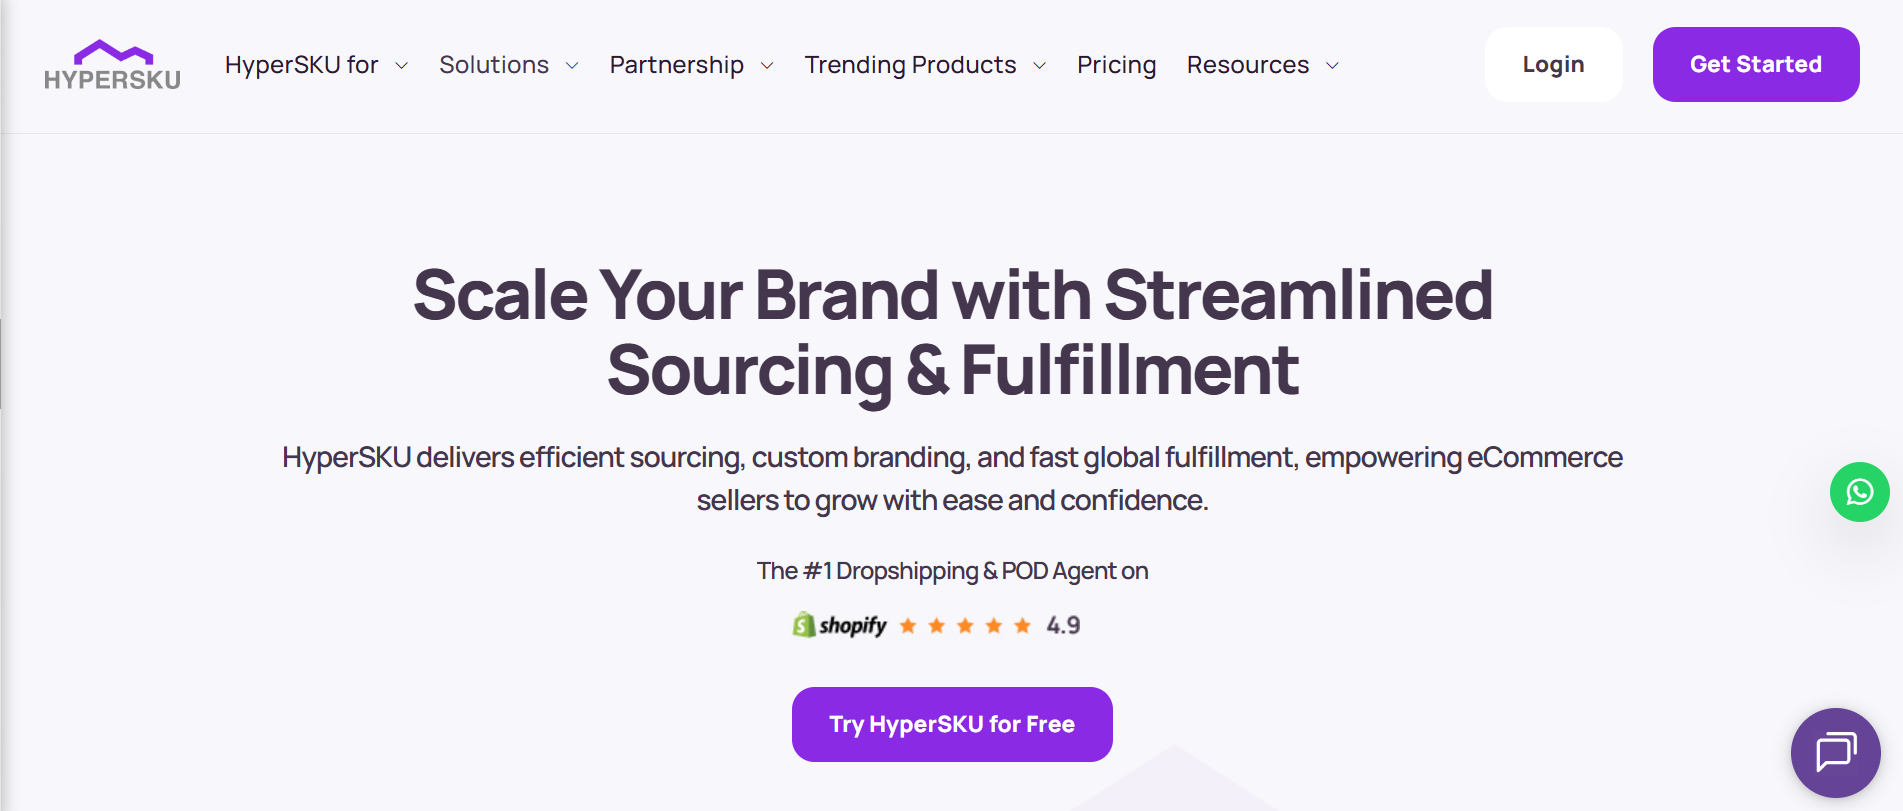The image size is (1903, 811).
Task: Expand the Trending Products chevron
Action: pyautogui.click(x=1039, y=66)
